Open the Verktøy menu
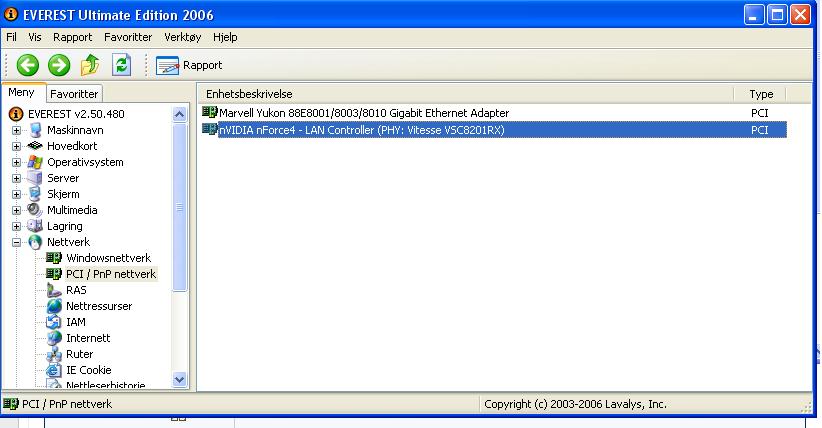 pos(182,37)
